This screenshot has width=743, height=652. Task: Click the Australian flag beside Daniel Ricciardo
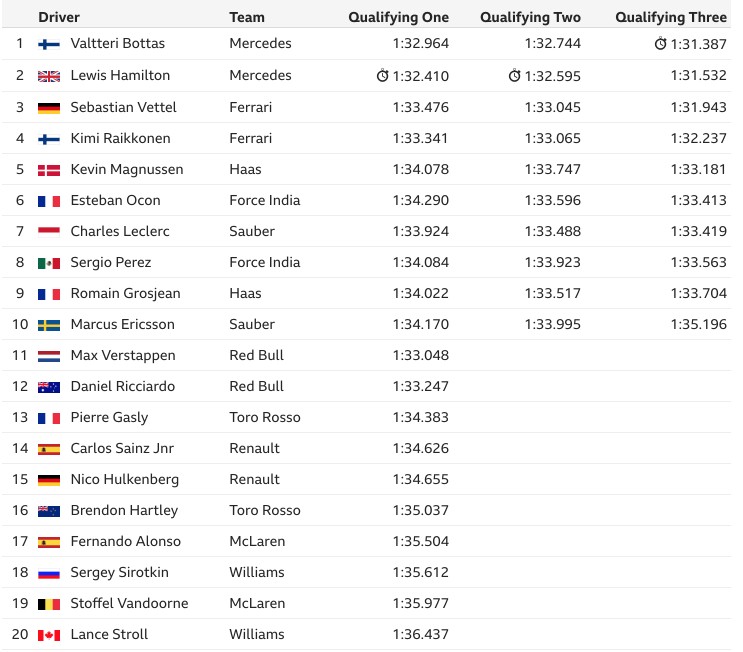49,388
